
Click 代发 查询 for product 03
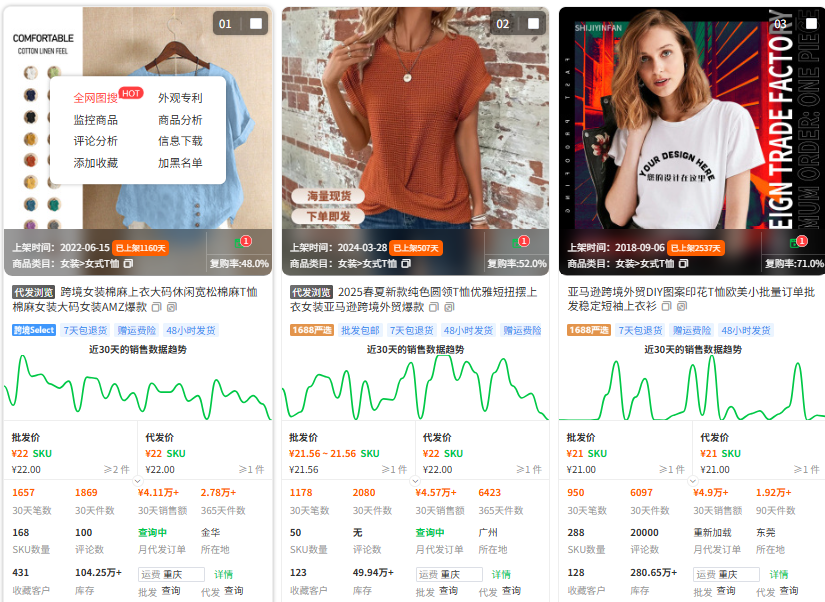789,591
